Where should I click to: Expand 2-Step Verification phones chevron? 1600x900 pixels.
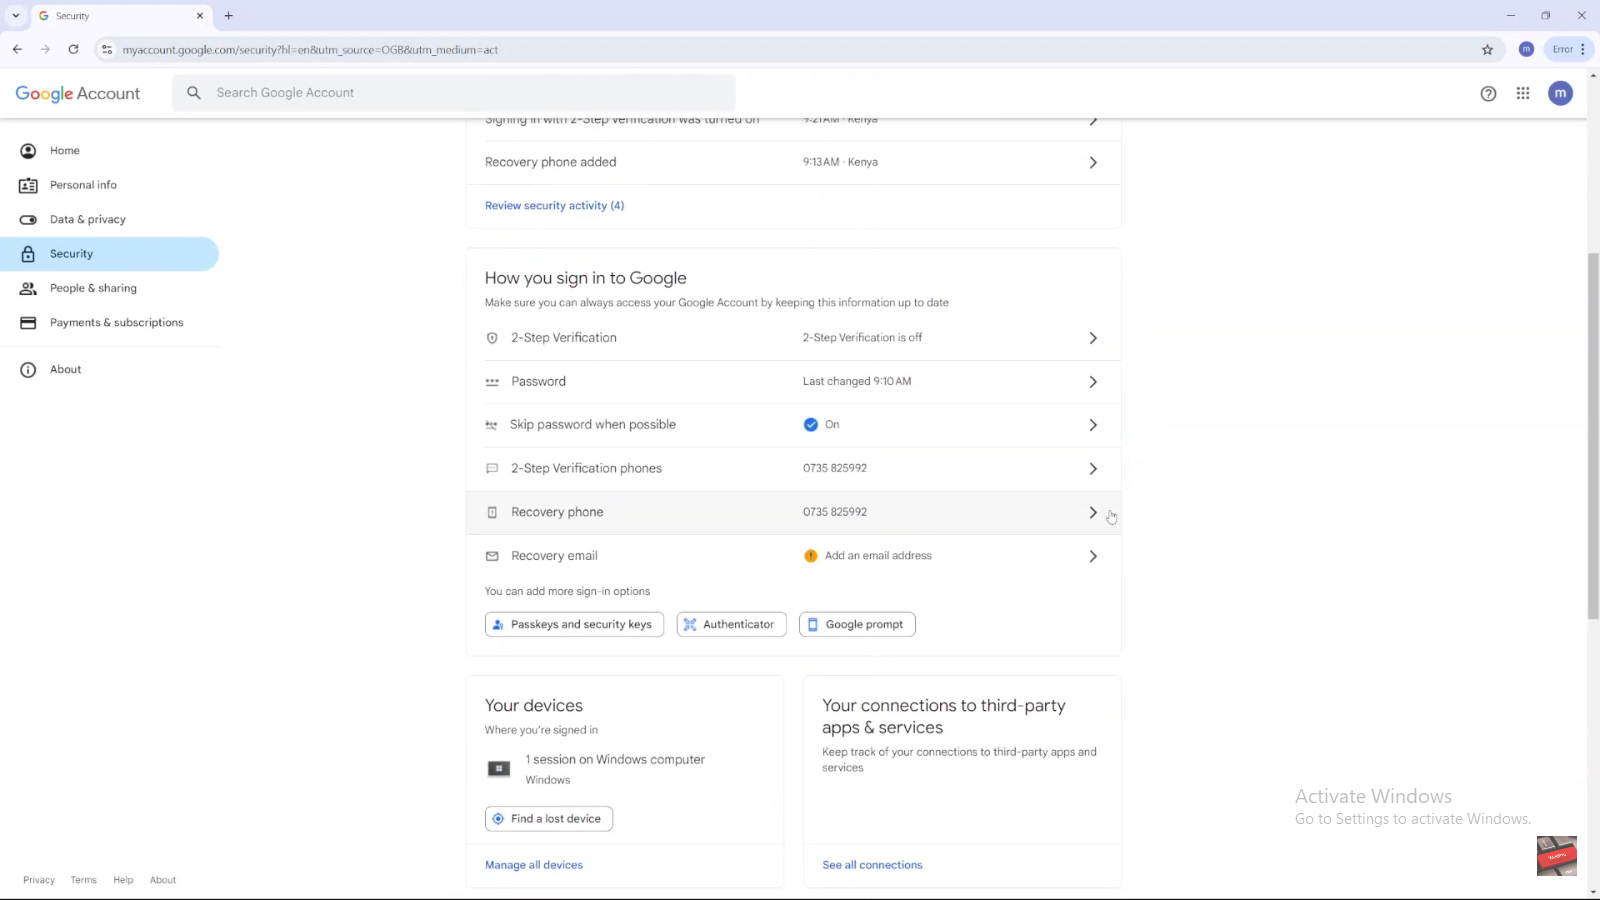[x=1093, y=469]
